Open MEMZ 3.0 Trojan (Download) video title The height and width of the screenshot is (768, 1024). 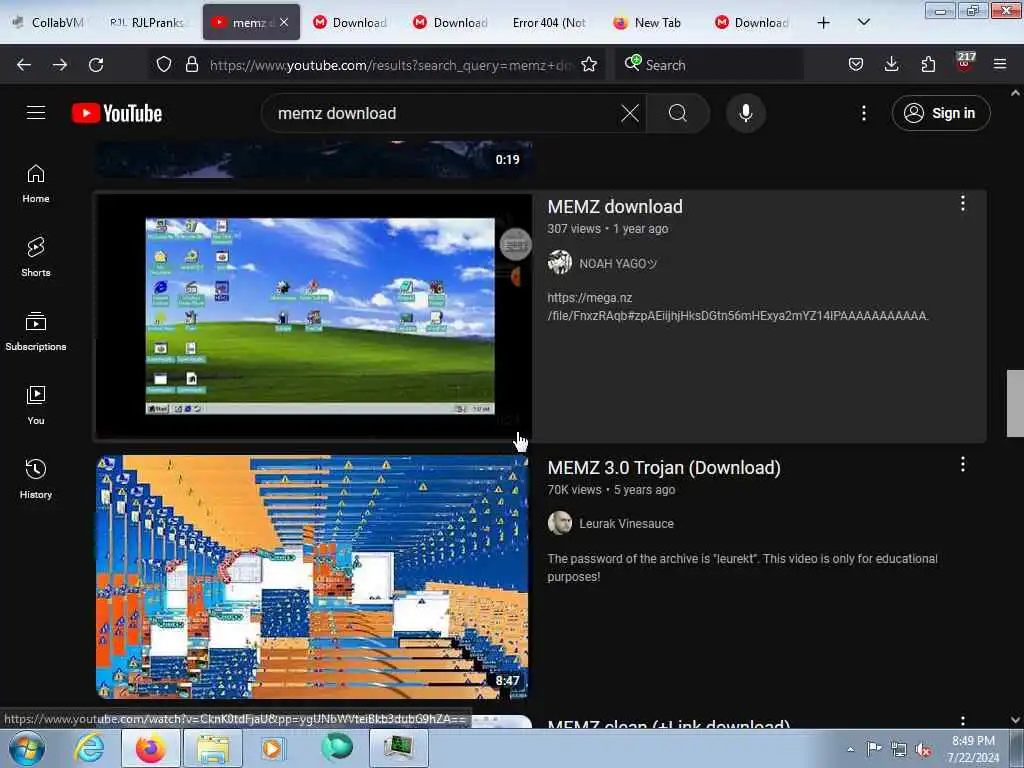click(x=664, y=468)
